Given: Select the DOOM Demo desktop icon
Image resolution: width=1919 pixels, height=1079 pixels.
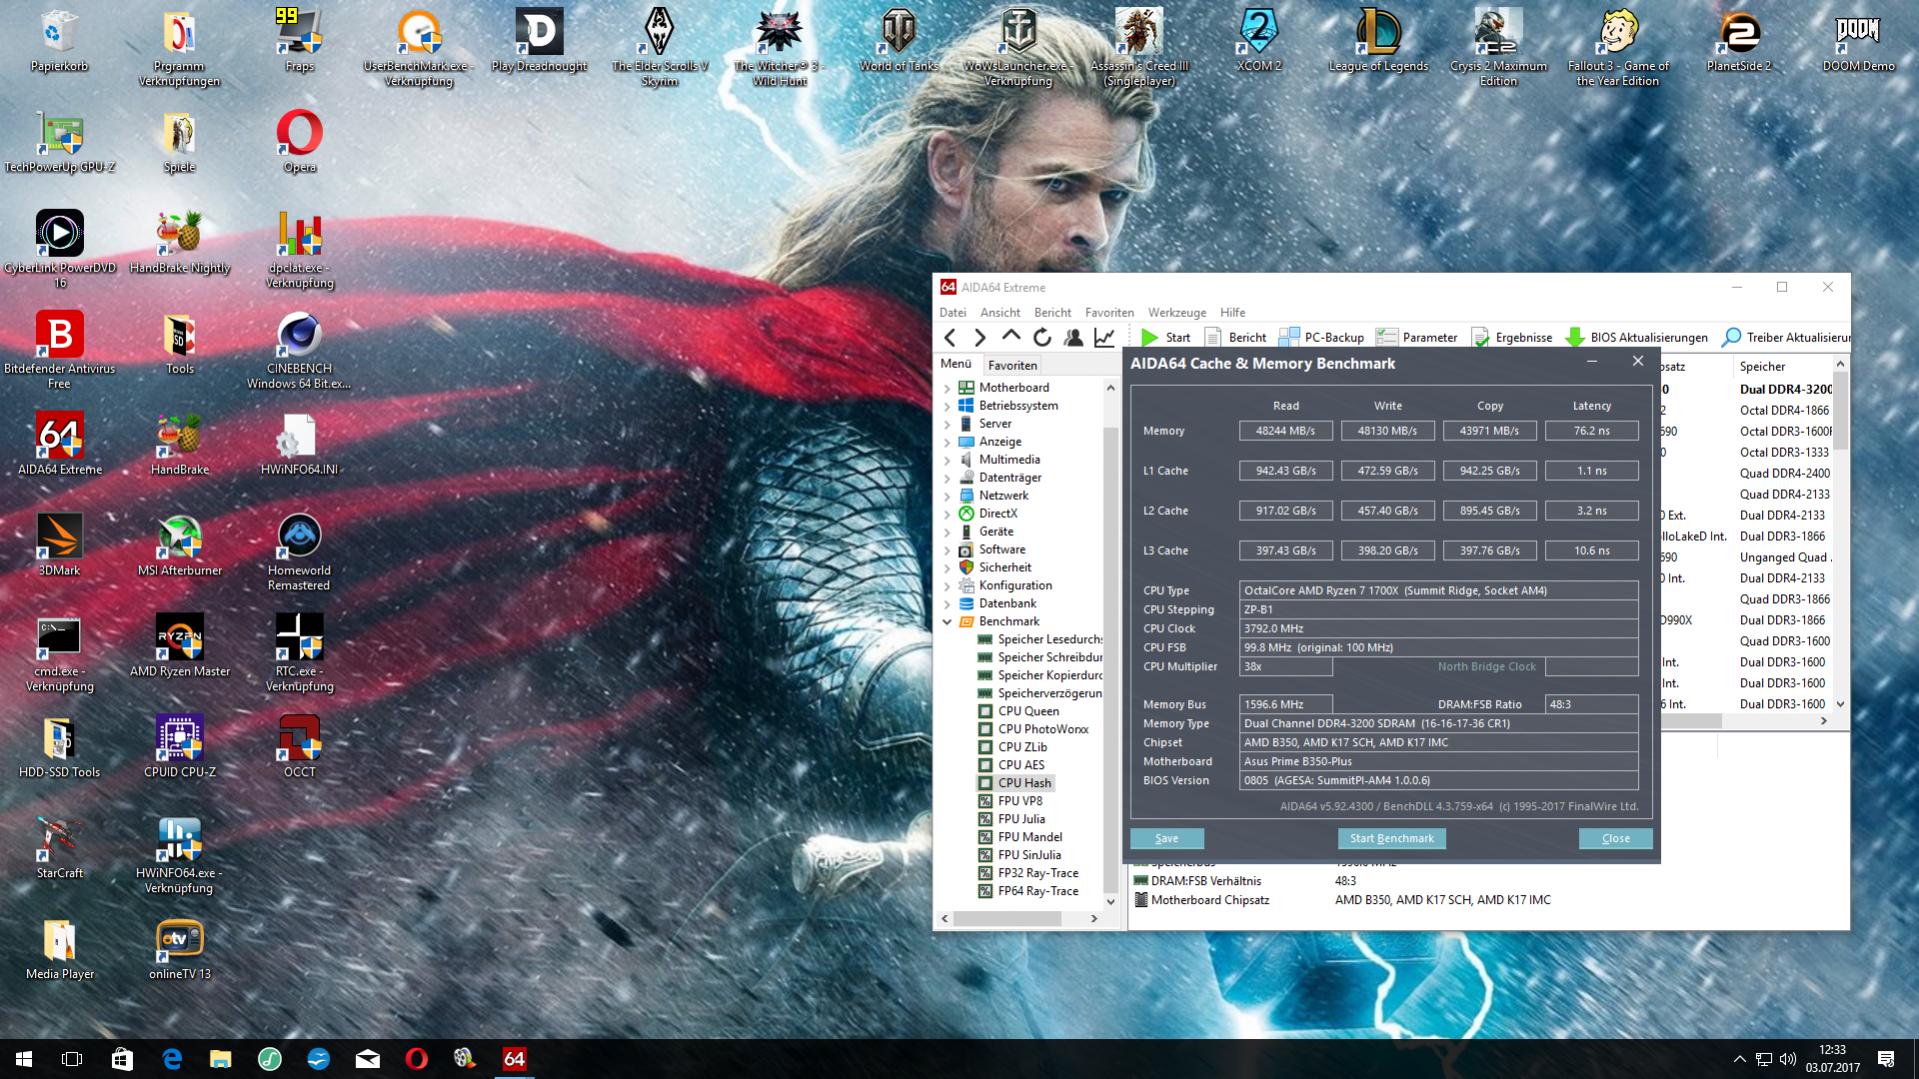Looking at the screenshot, I should coord(1858,42).
